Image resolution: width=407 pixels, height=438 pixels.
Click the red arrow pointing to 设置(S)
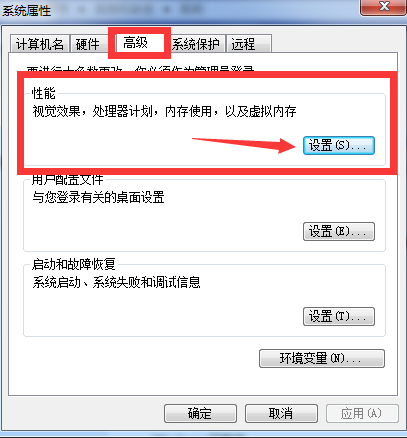(244, 145)
